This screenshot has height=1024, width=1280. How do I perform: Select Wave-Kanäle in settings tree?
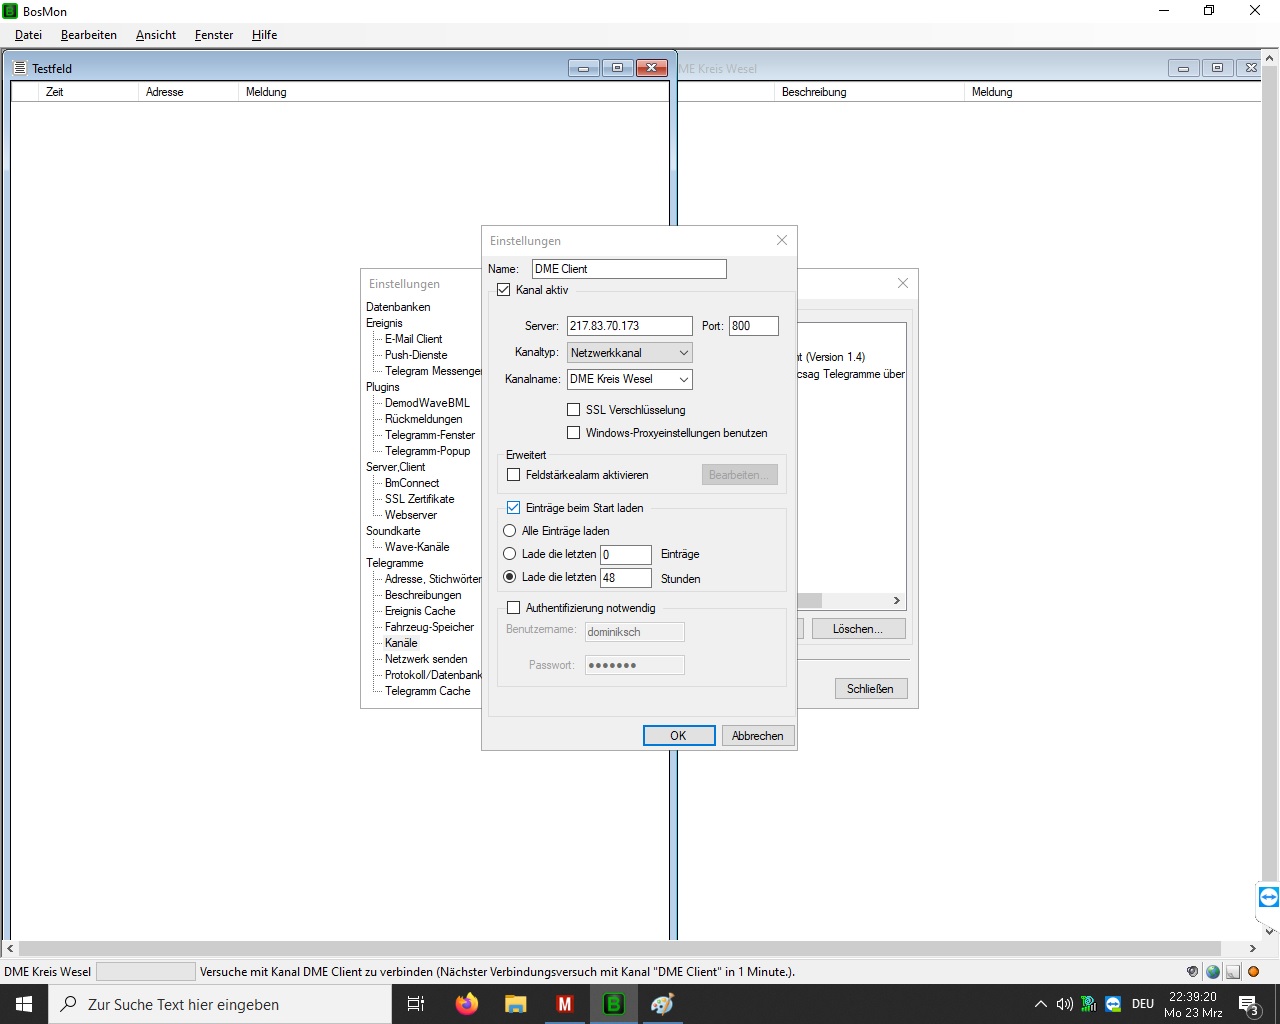[417, 547]
